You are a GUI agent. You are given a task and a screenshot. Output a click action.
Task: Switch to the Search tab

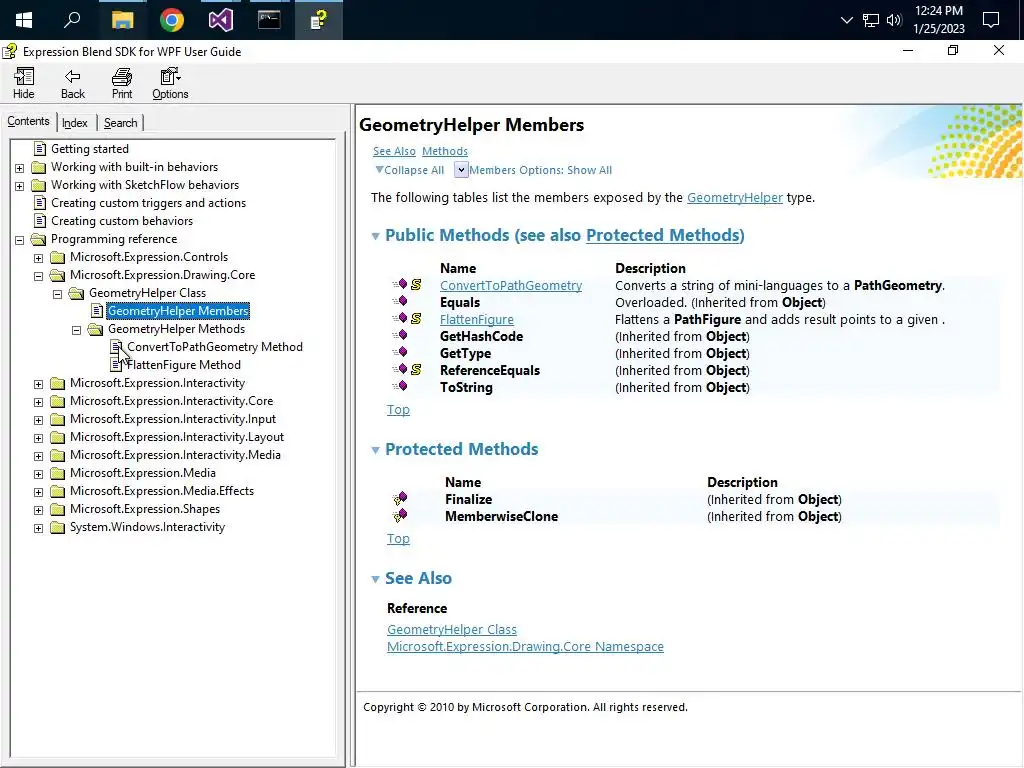121,123
